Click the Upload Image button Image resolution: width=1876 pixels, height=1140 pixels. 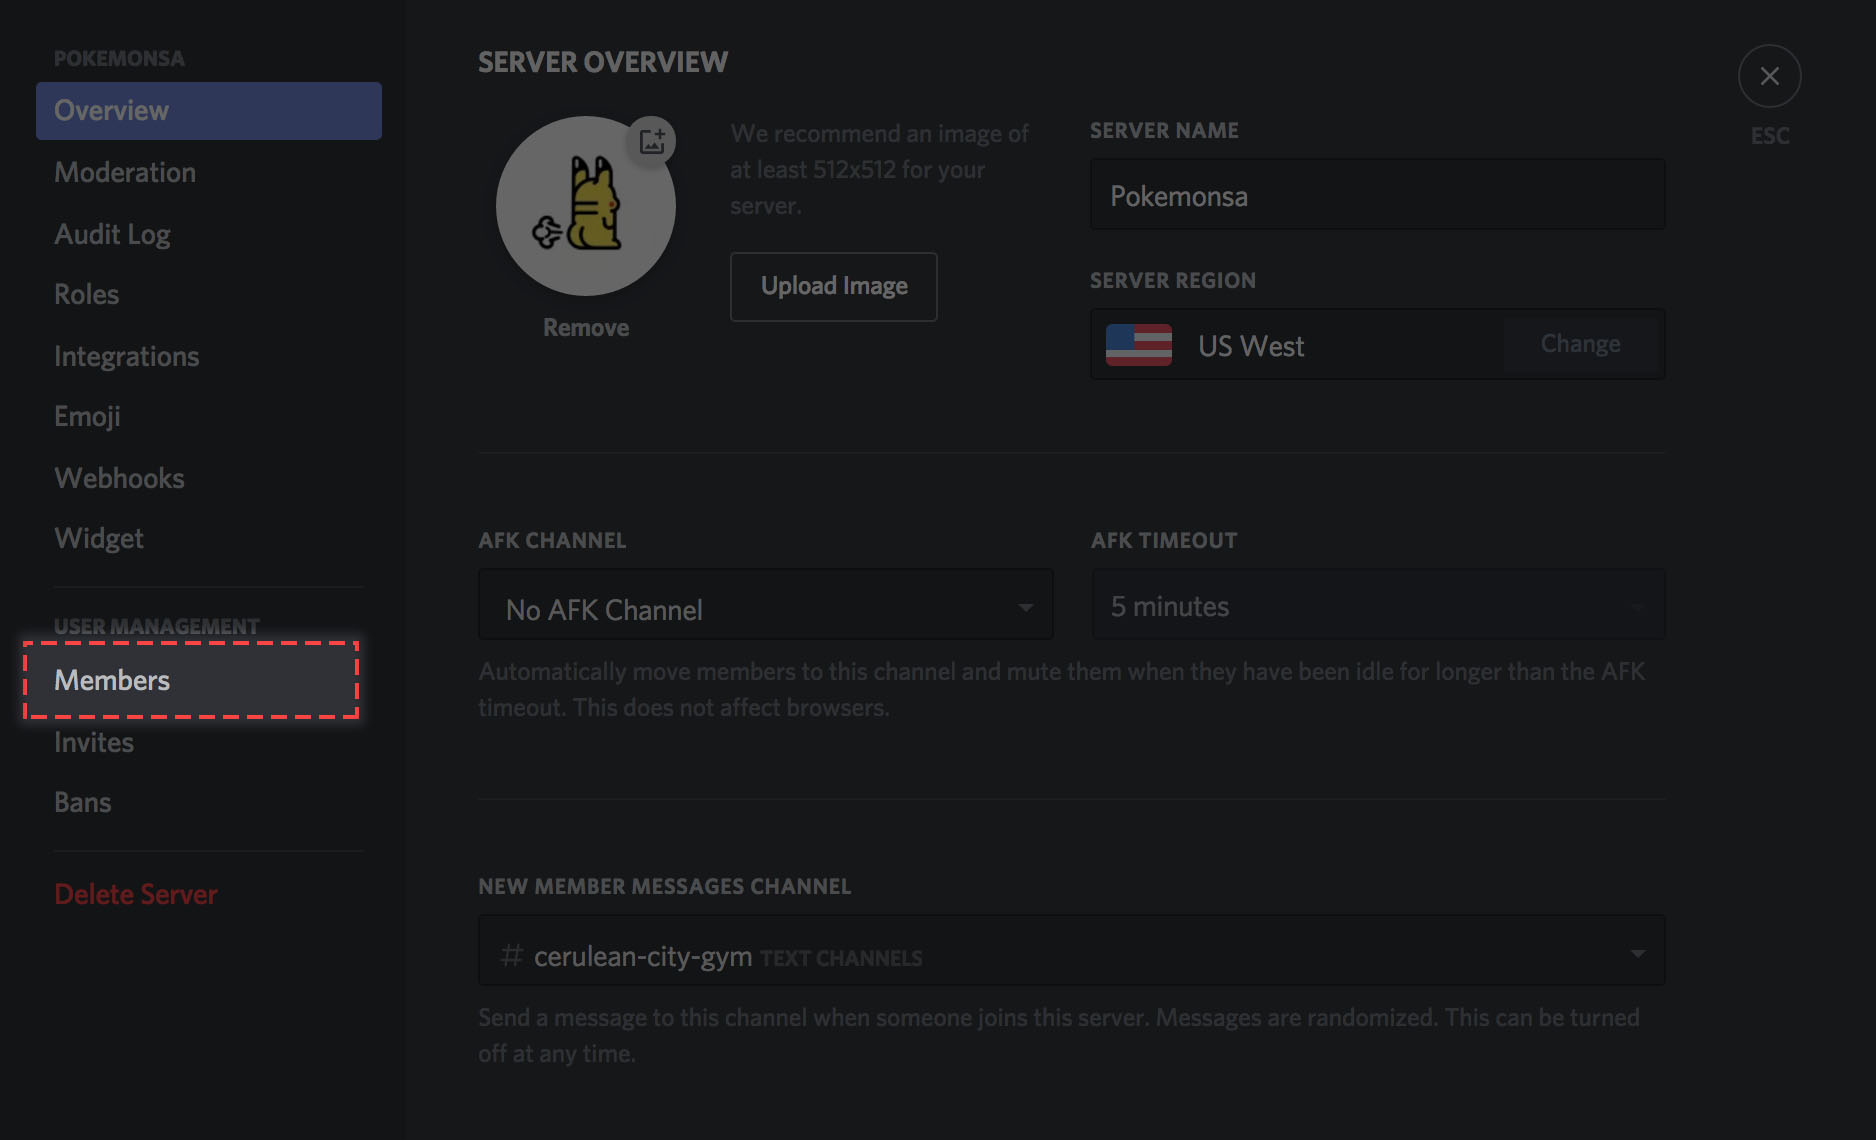tap(833, 286)
